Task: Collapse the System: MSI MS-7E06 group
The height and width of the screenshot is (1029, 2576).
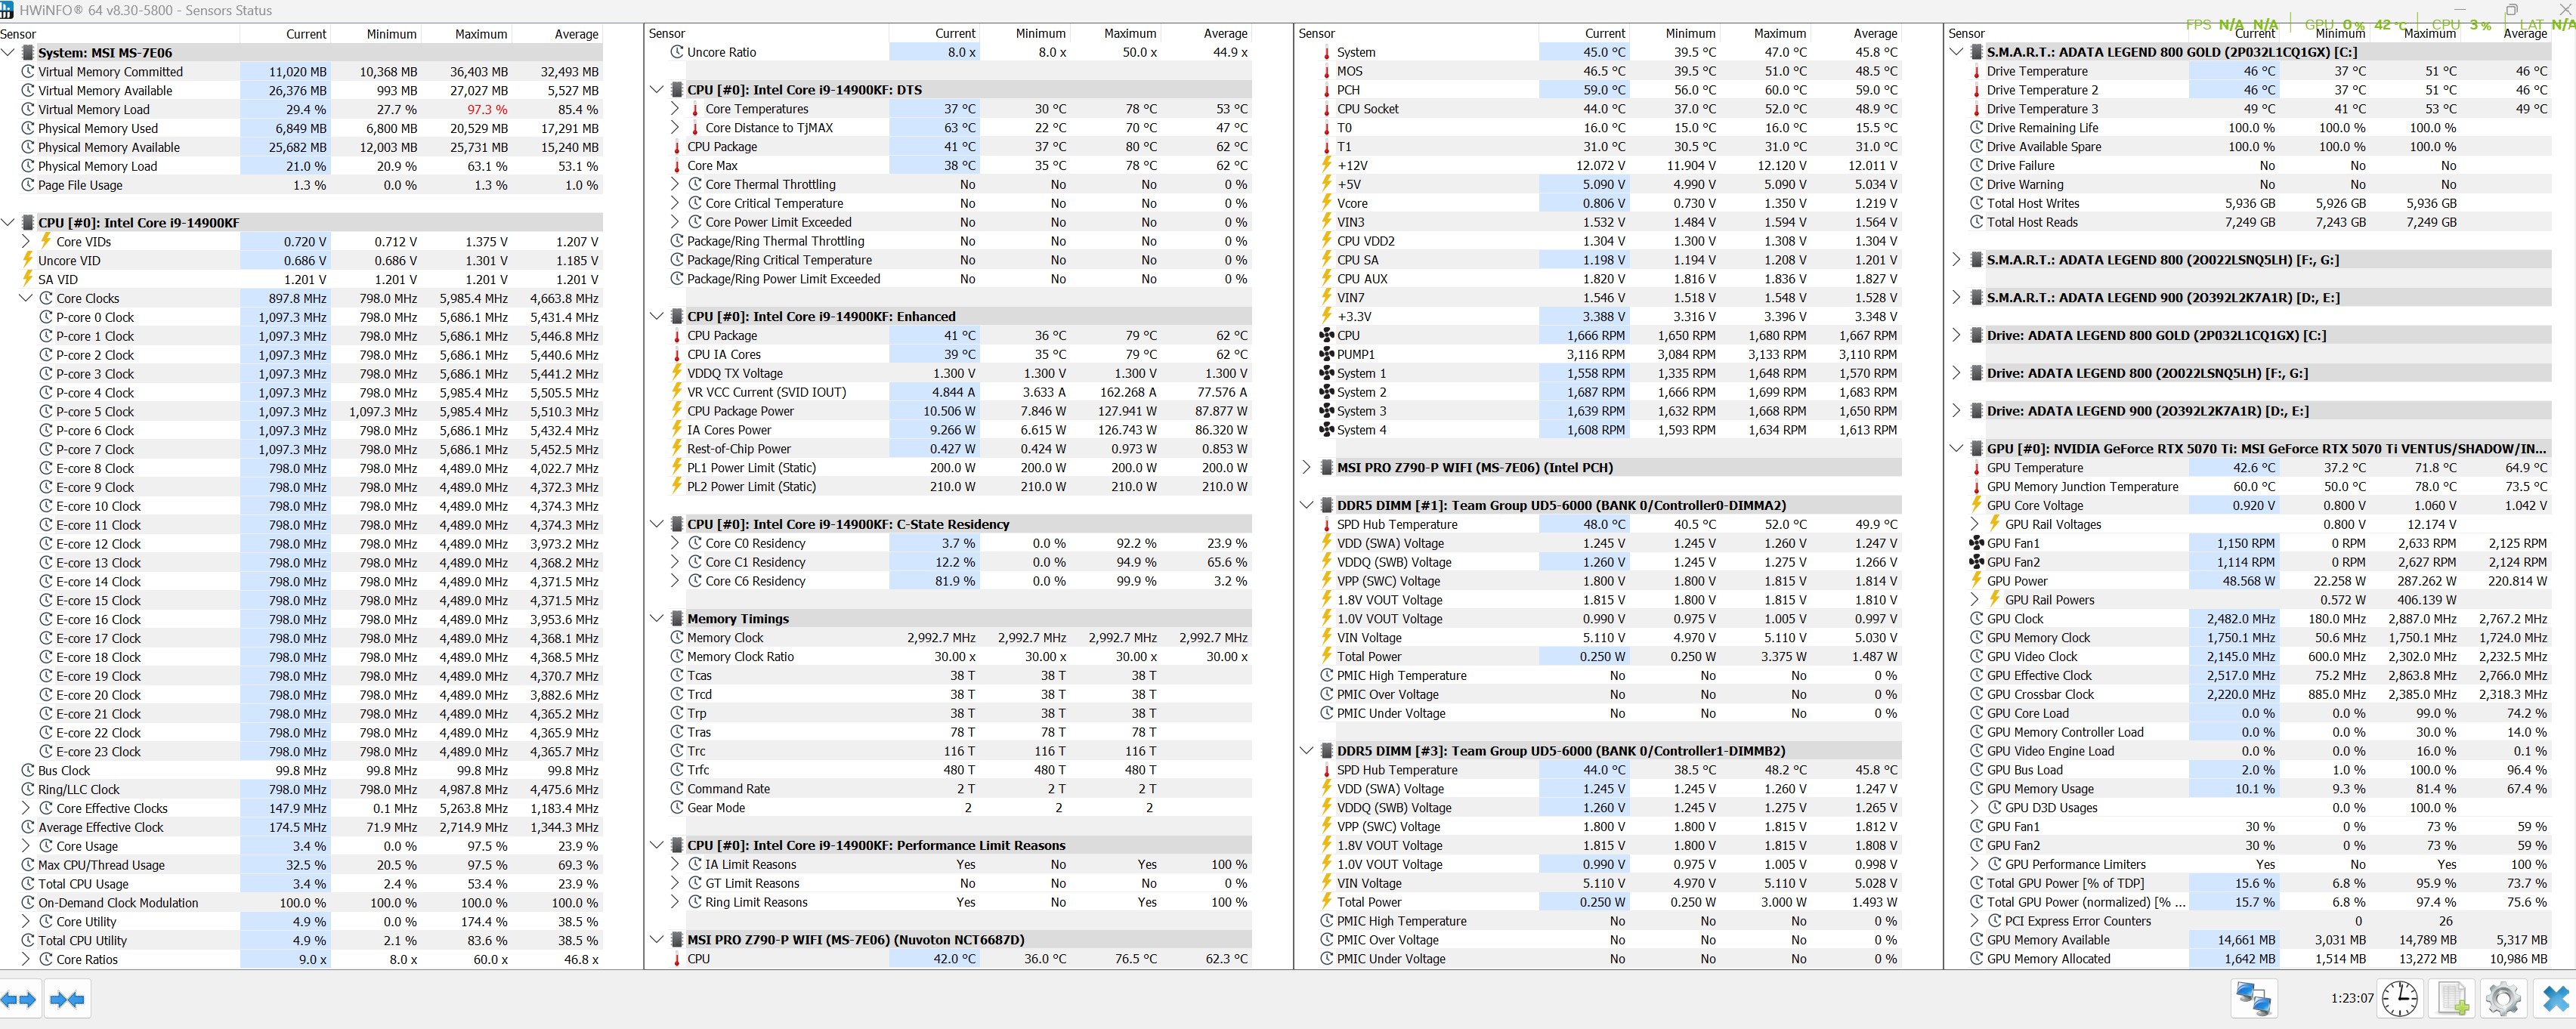Action: point(9,53)
